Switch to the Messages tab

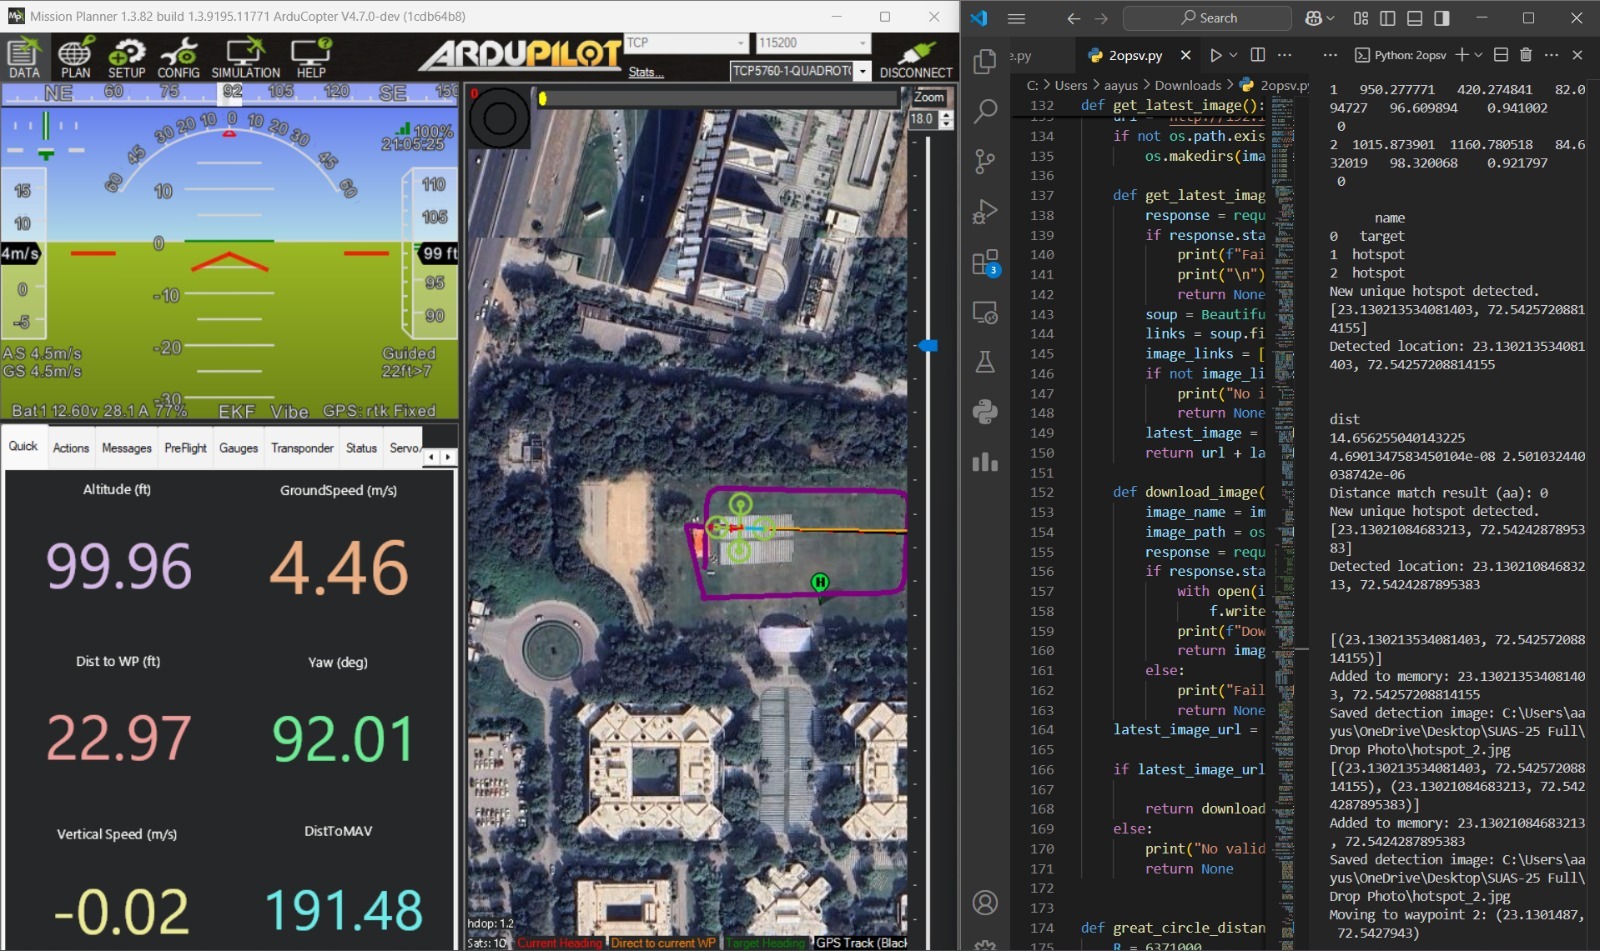click(127, 448)
